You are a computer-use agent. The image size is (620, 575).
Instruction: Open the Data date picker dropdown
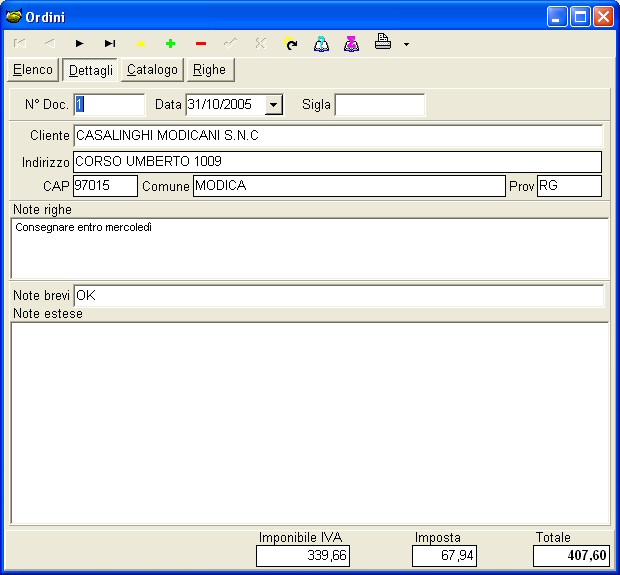274,105
